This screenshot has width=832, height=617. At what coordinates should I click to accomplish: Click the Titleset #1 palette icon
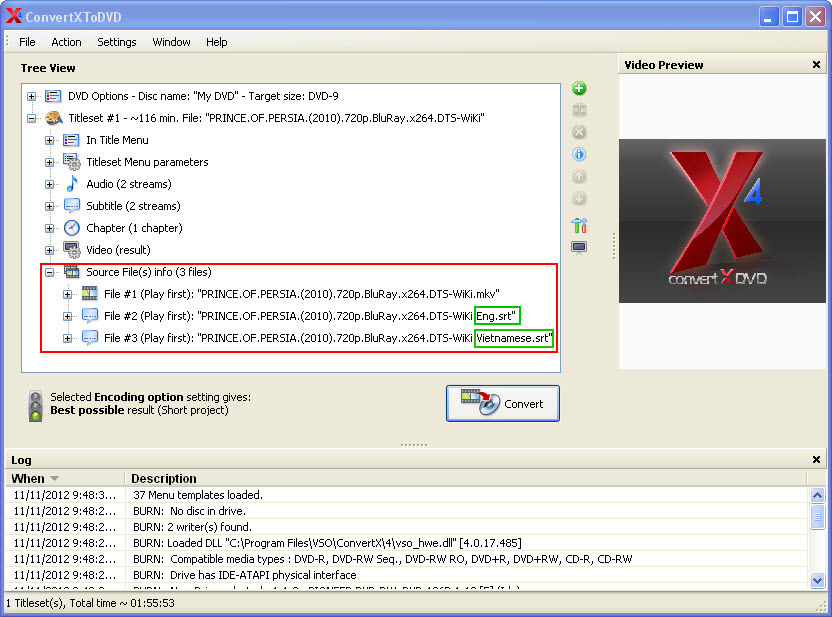pos(54,118)
